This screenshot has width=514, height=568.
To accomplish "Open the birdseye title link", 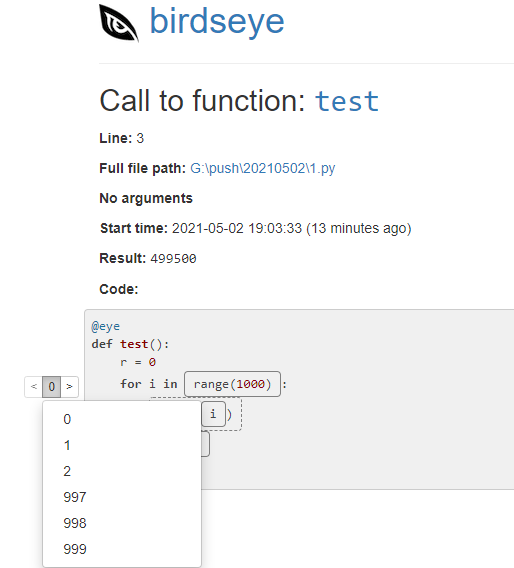I will tap(217, 22).
